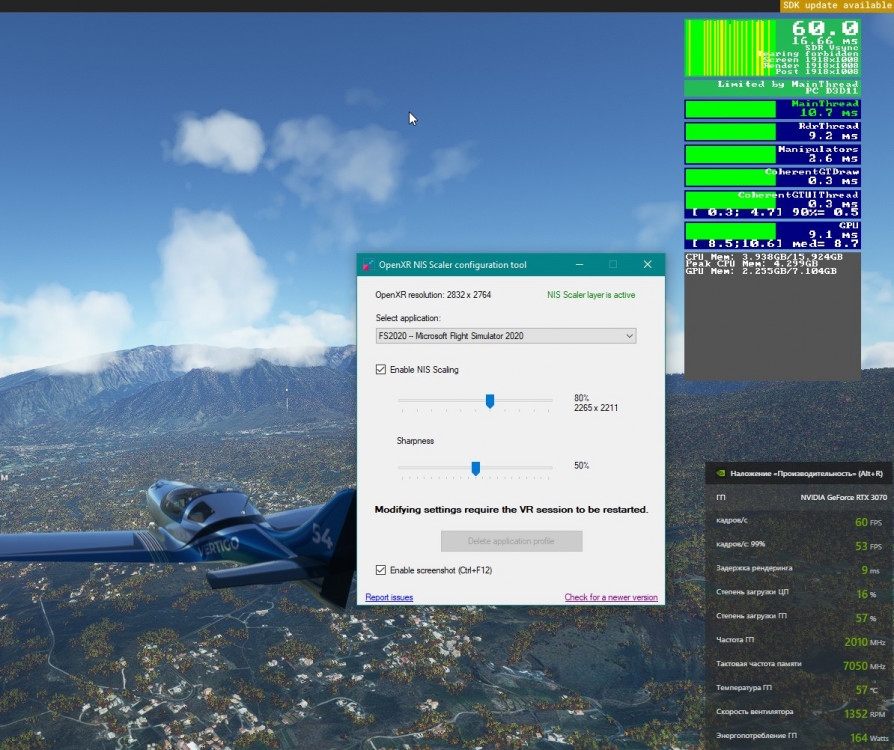The width and height of the screenshot is (894, 750).
Task: Minimize the NIS Scaler configuration window
Action: coord(579,265)
